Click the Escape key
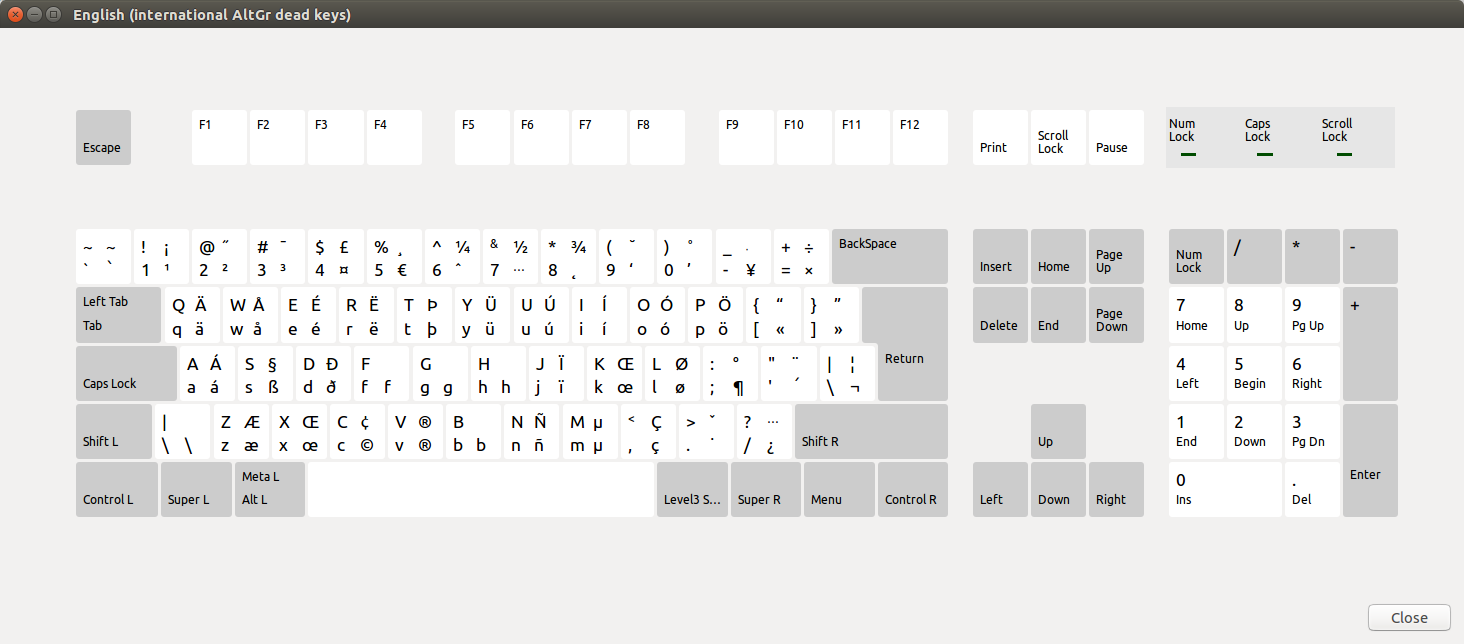Screen dimensions: 1464x644 (x=103, y=137)
